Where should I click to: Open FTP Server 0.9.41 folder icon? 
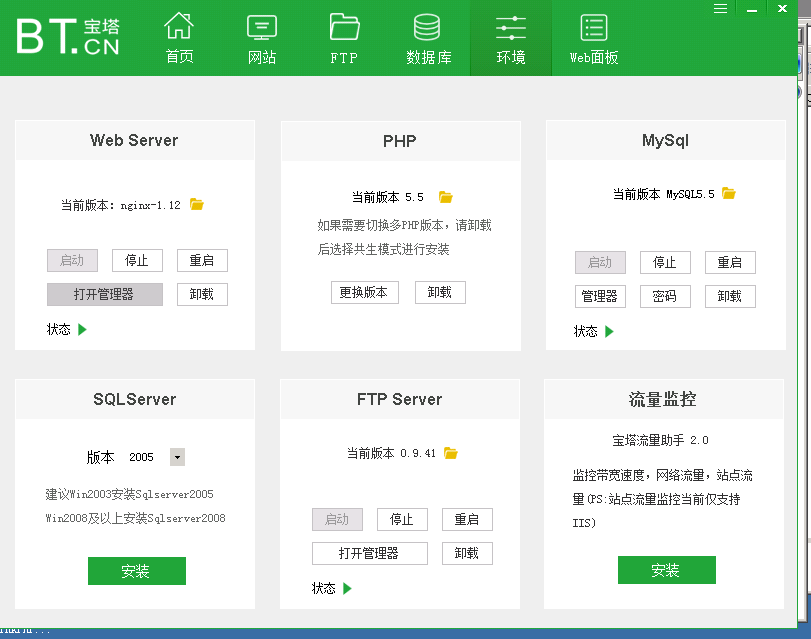450,453
